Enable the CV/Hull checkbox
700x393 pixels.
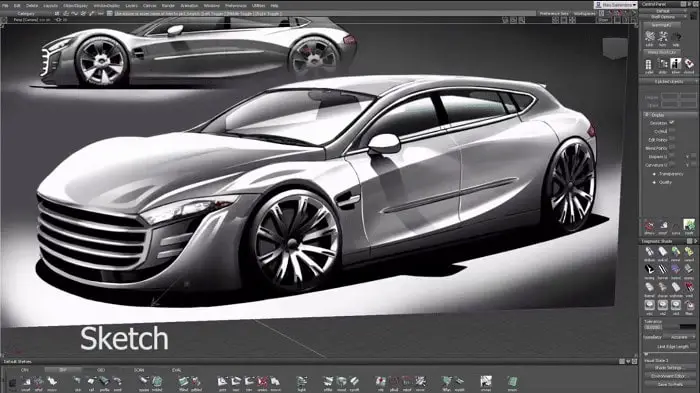click(671, 131)
